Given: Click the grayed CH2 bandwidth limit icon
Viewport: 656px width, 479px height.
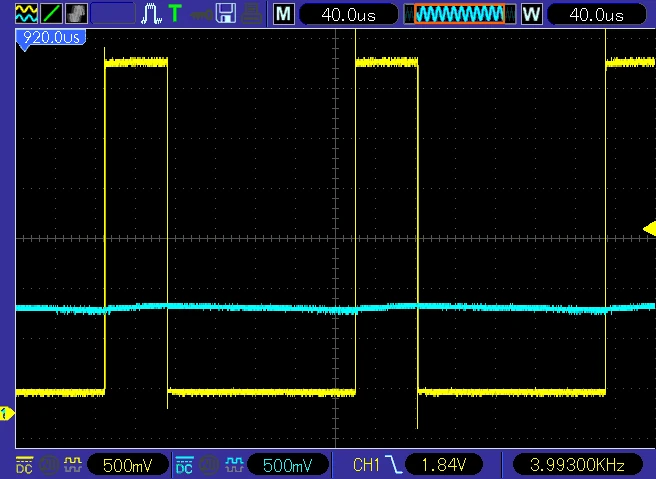Looking at the screenshot, I should point(209,464).
